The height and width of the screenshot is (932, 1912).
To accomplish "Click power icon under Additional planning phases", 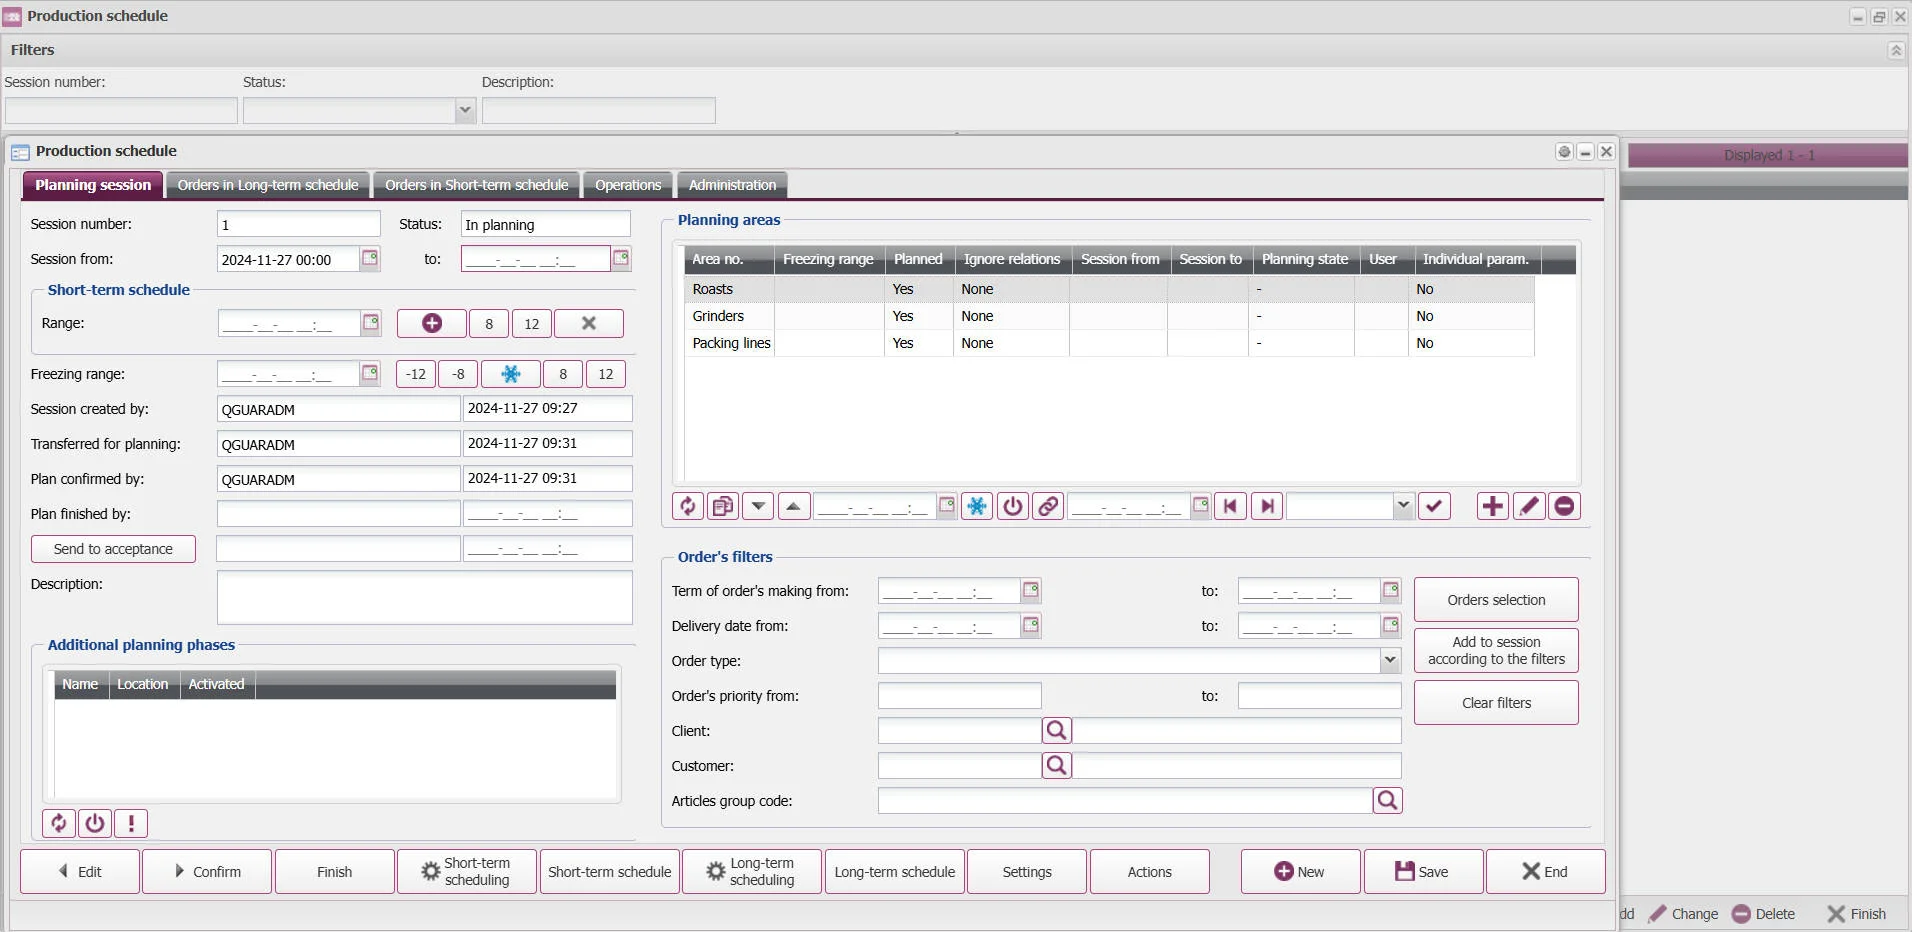I will 95,823.
